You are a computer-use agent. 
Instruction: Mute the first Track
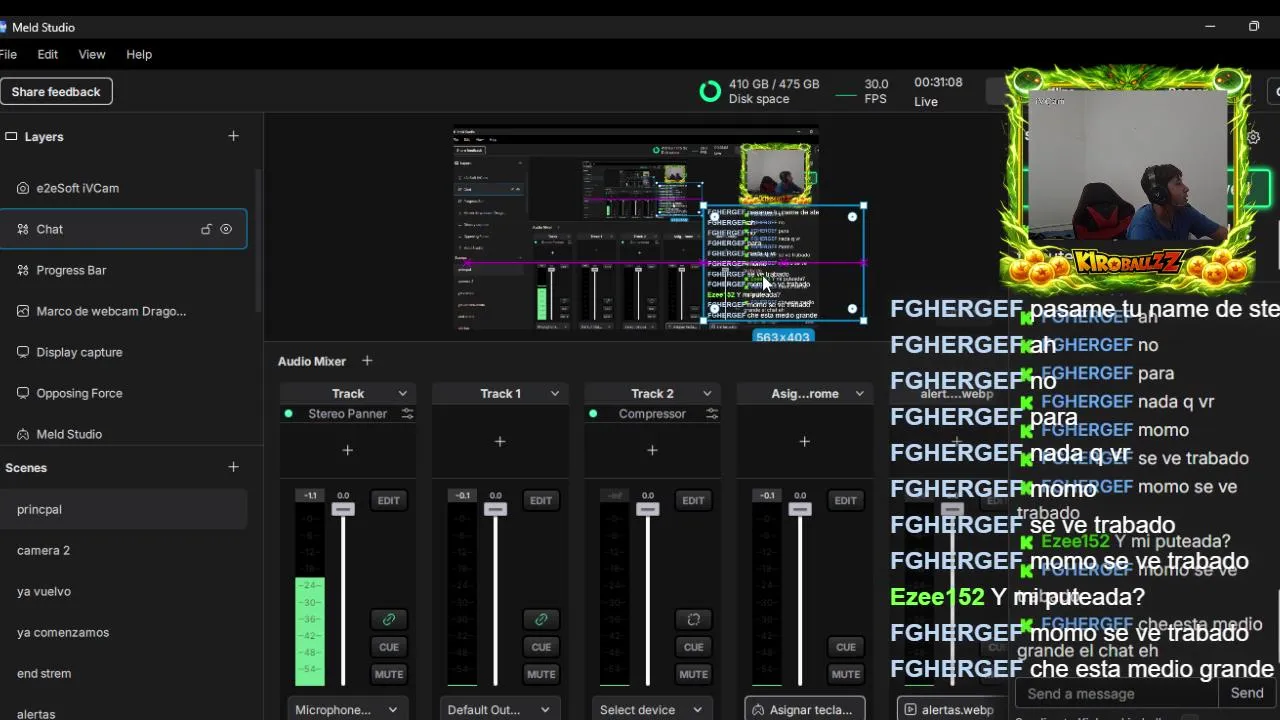pyautogui.click(x=389, y=674)
